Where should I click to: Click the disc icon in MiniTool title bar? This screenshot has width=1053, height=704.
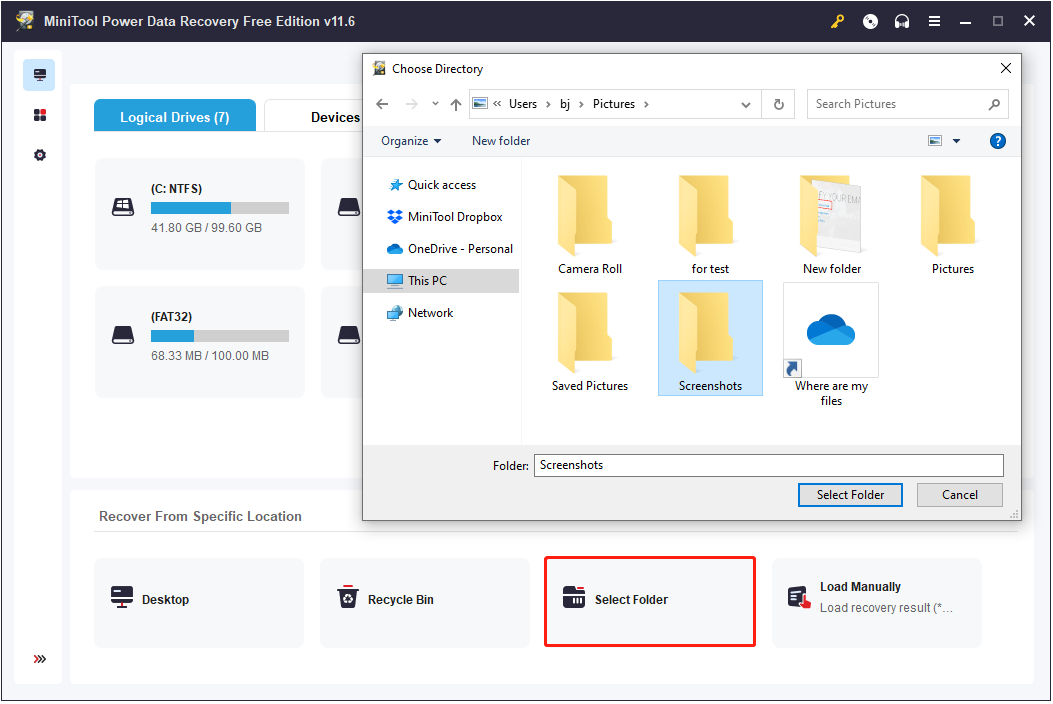[870, 21]
